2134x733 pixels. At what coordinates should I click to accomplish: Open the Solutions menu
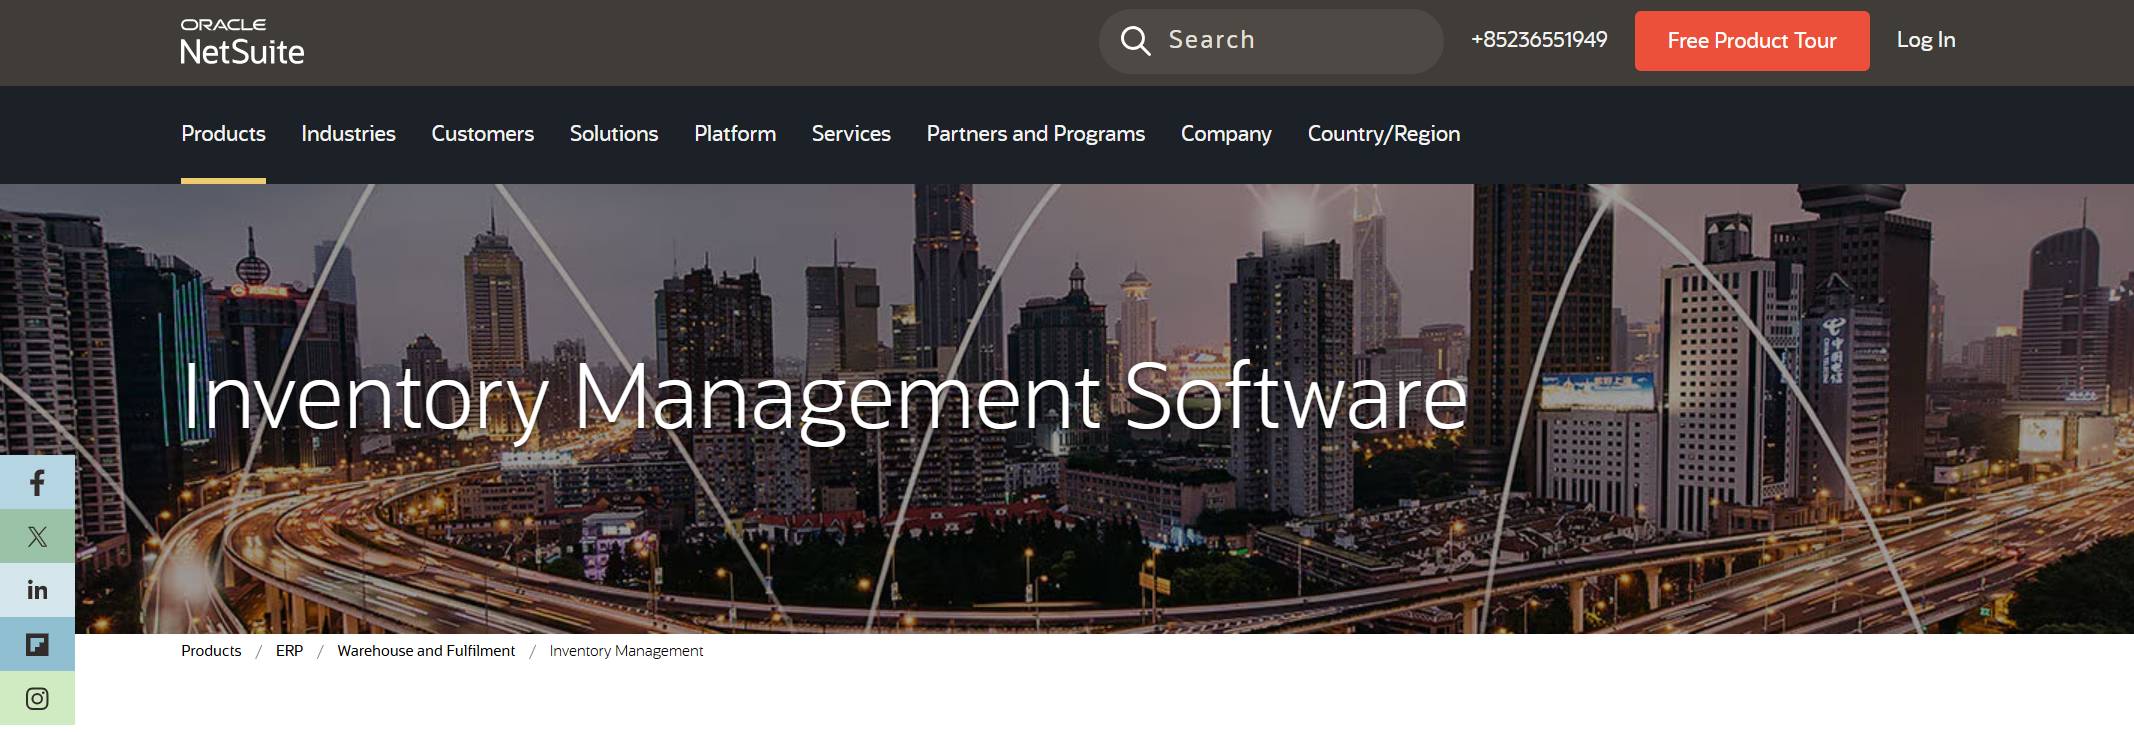tap(614, 134)
